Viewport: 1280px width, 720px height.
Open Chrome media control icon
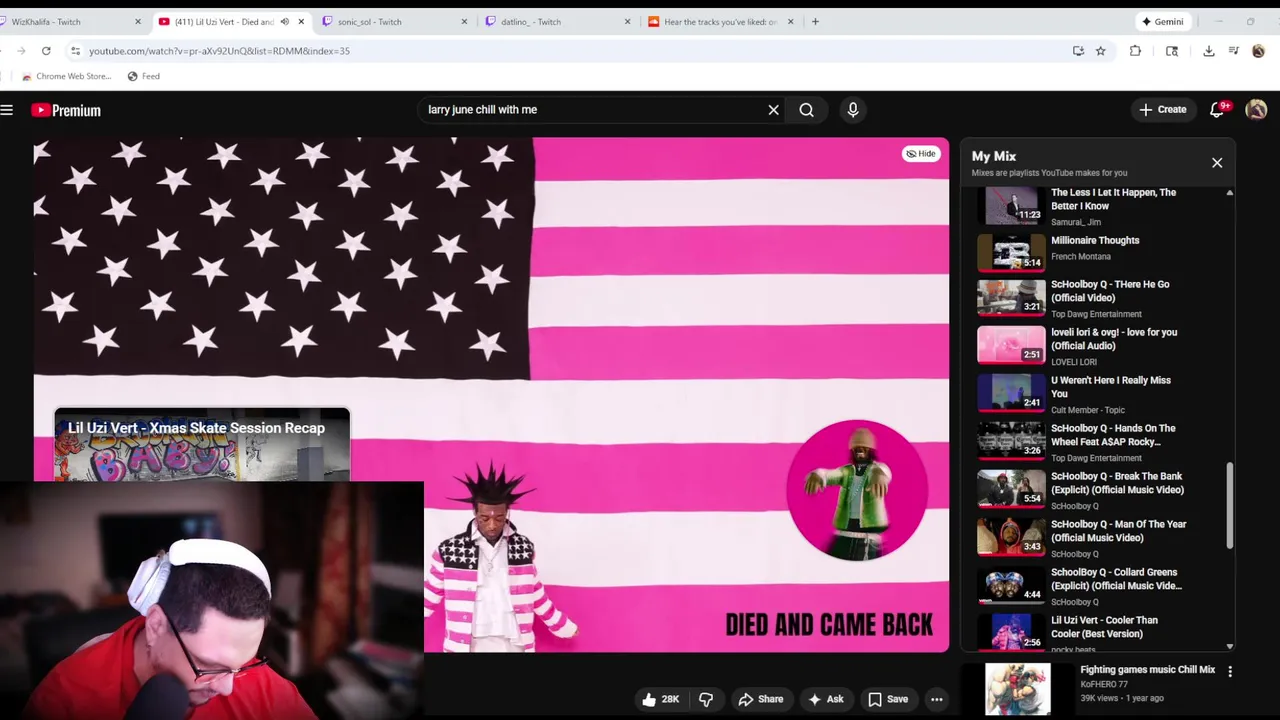1234,51
